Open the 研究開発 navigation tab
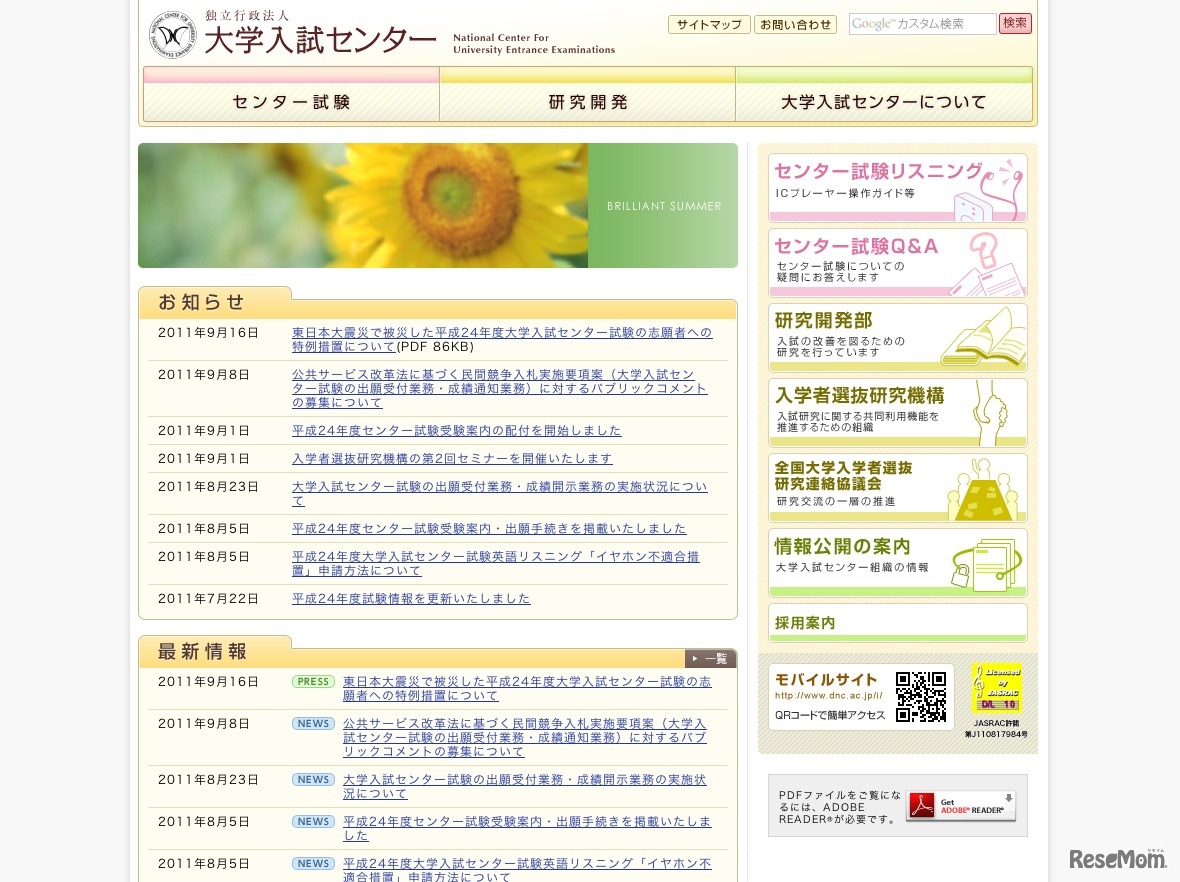This screenshot has width=1180, height=882. click(x=586, y=101)
